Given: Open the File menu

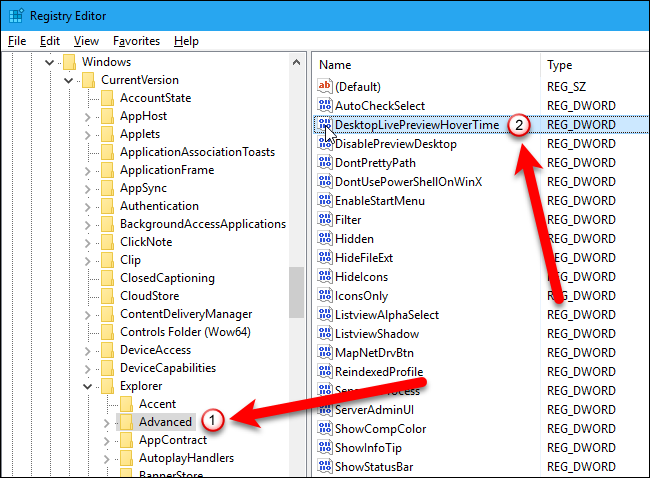Looking at the screenshot, I should click(x=17, y=41).
